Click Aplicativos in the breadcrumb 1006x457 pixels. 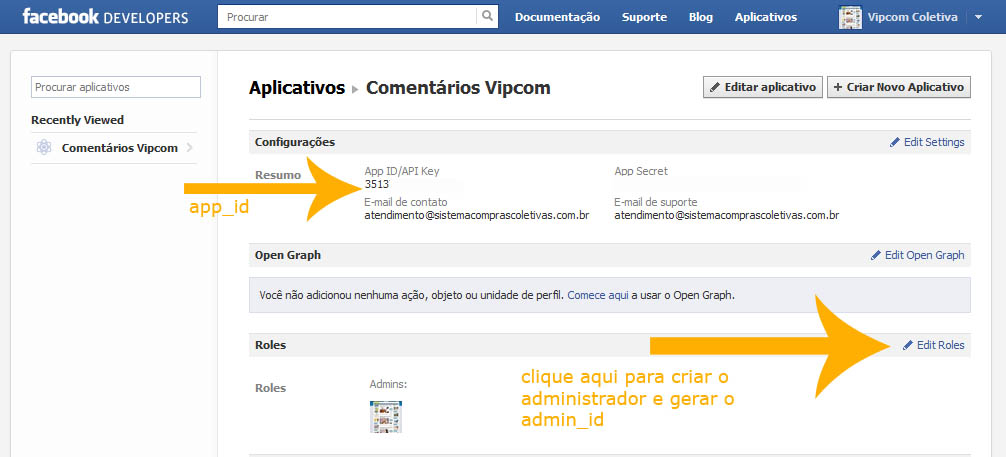296,88
